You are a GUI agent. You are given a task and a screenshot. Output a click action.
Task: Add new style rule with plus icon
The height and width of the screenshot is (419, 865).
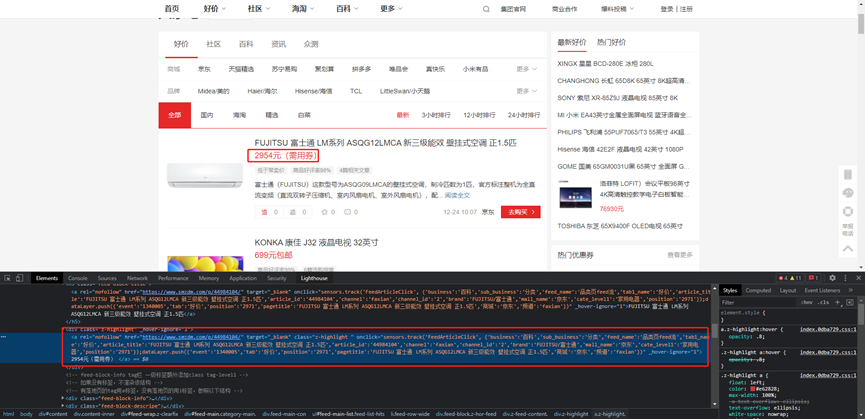(837, 302)
